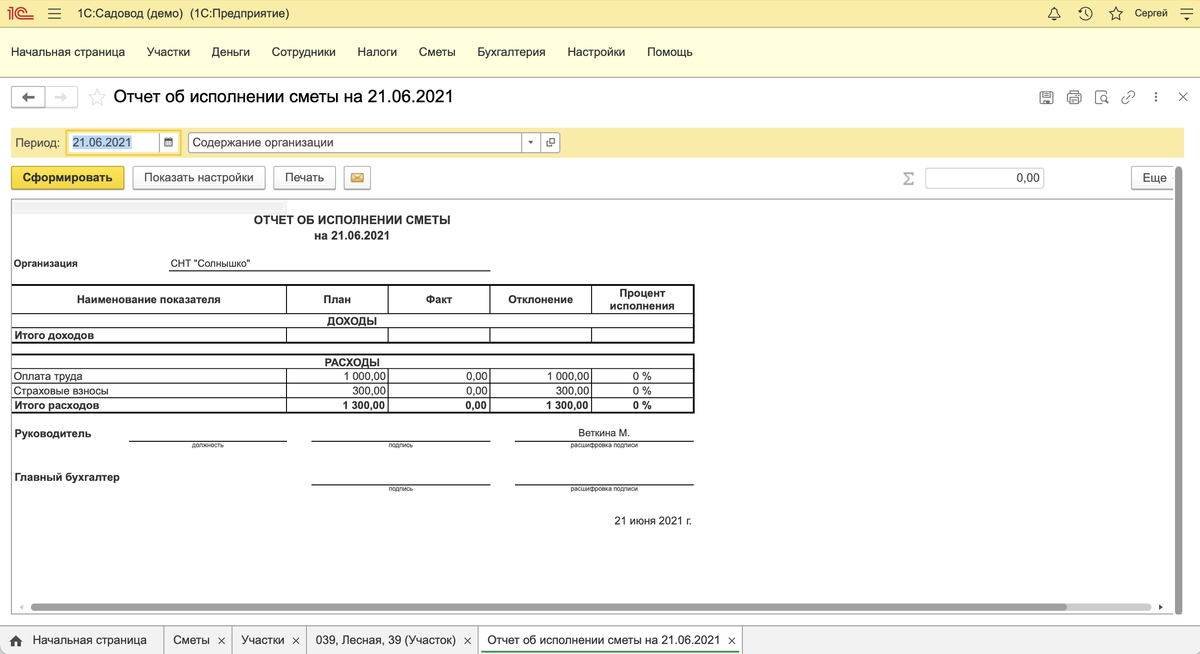The height and width of the screenshot is (654, 1200).
Task: Open the Сотрудники menu
Action: click(304, 52)
